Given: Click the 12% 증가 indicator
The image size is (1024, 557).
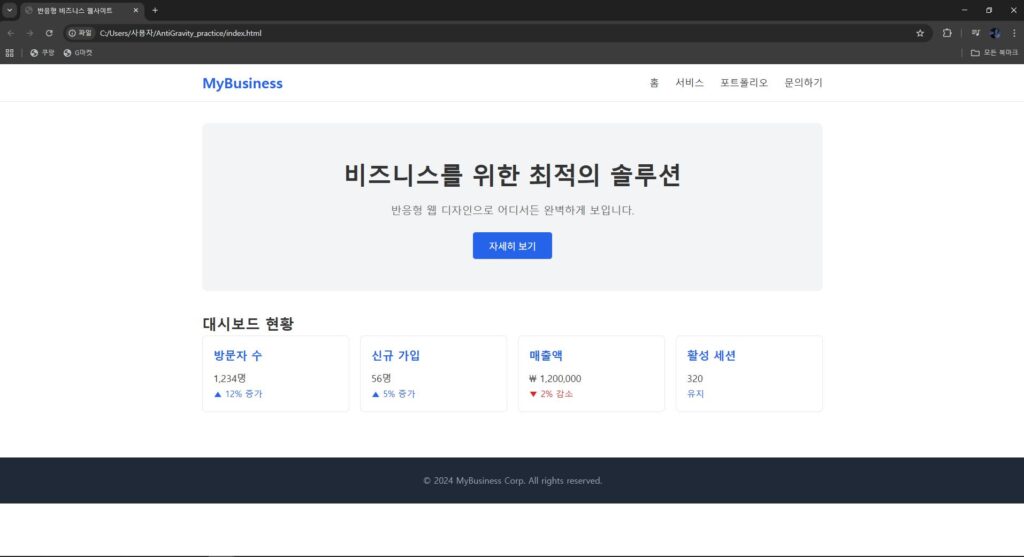Looking at the screenshot, I should [x=238, y=394].
